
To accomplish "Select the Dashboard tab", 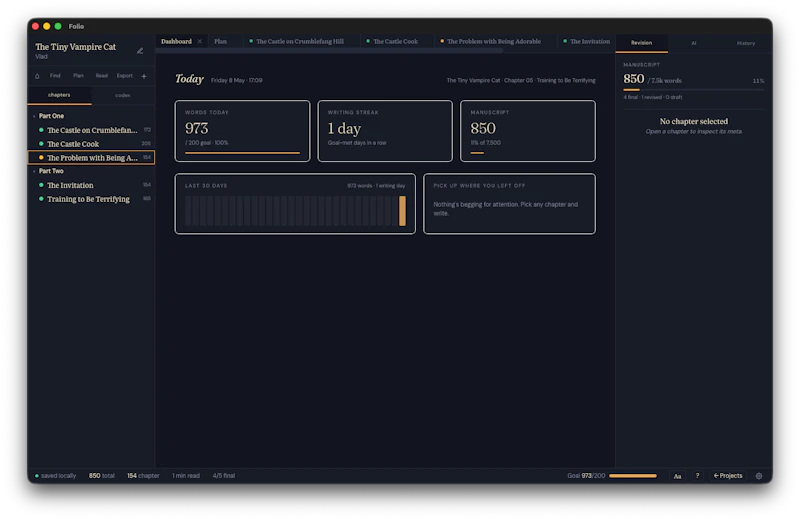I will [x=176, y=41].
